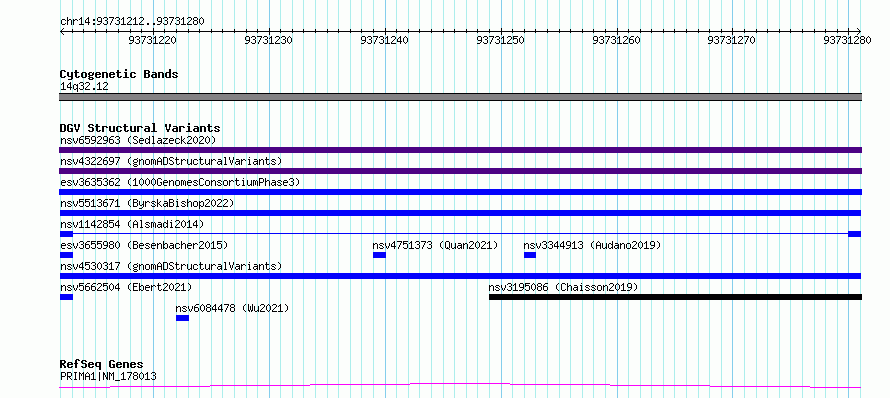Click the Cytogenetic Bands track title

(119, 74)
